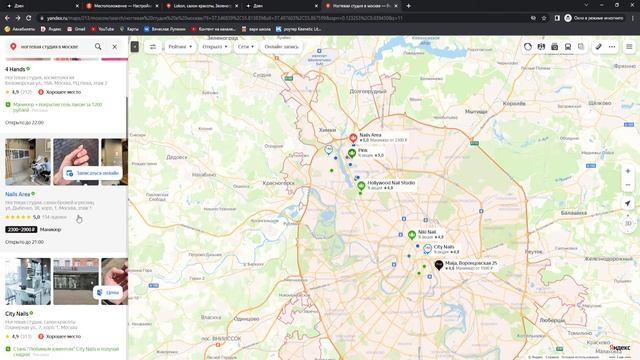Close the Местоположение settings tab
Screen dimensions: 640x360
pos(157,6)
